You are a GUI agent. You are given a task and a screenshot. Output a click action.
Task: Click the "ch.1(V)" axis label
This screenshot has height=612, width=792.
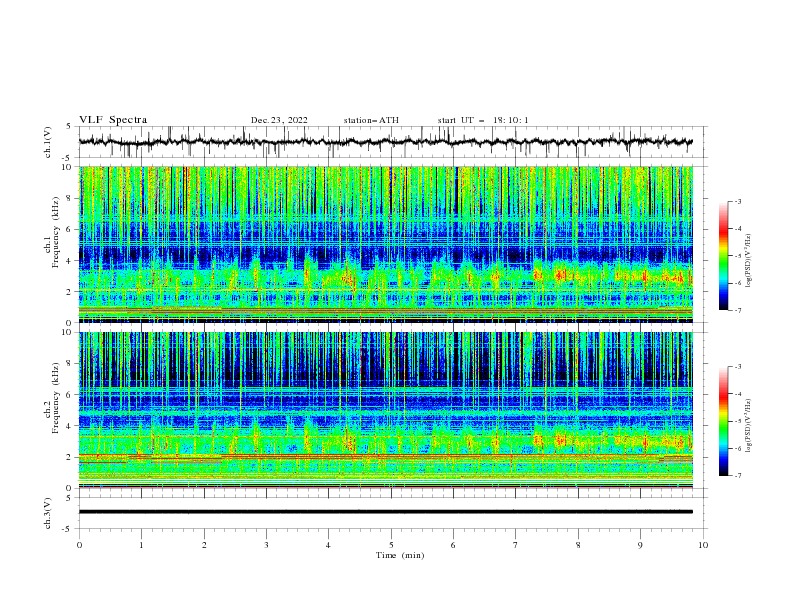(x=48, y=142)
